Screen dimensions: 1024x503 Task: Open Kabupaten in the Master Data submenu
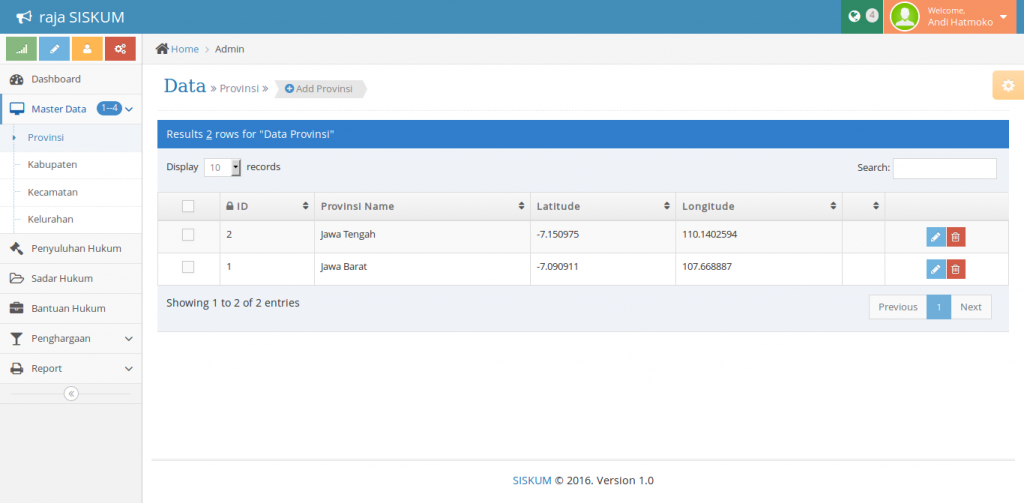[x=53, y=164]
